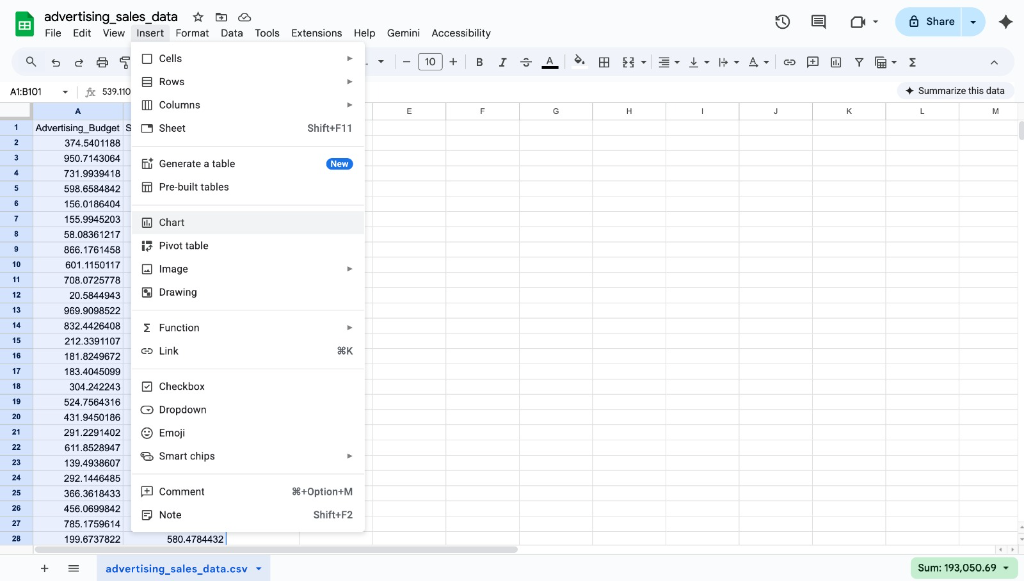Open the text color picker

(x=549, y=61)
